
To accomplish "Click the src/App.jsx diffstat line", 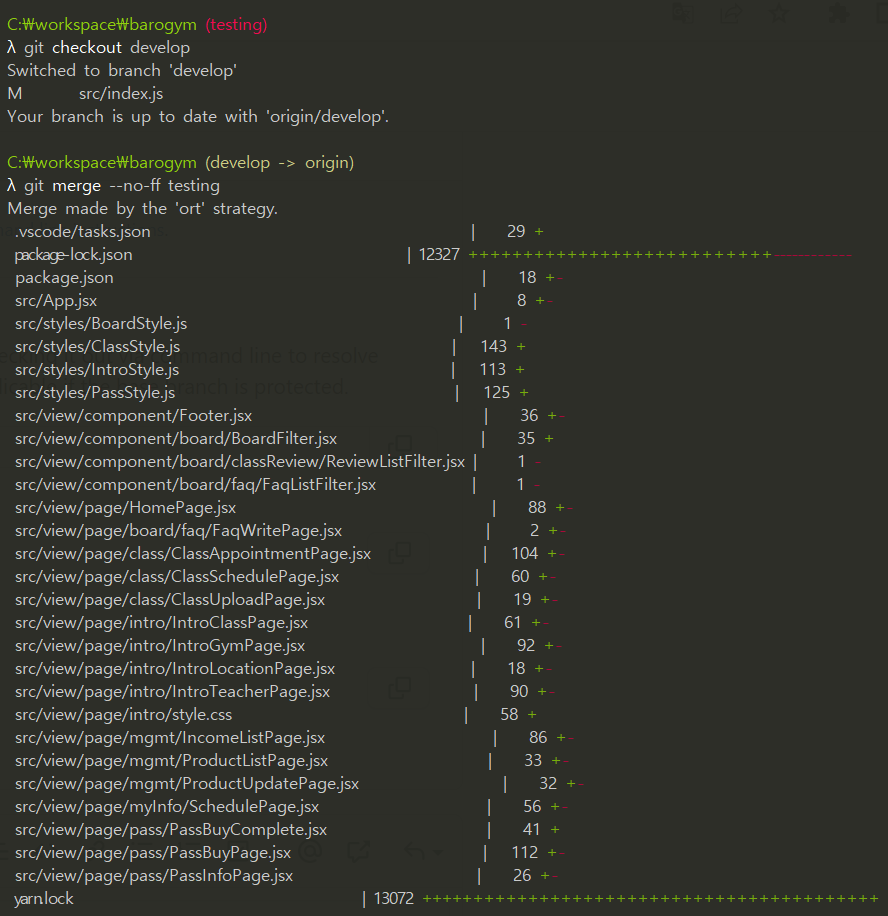I will click(55, 300).
